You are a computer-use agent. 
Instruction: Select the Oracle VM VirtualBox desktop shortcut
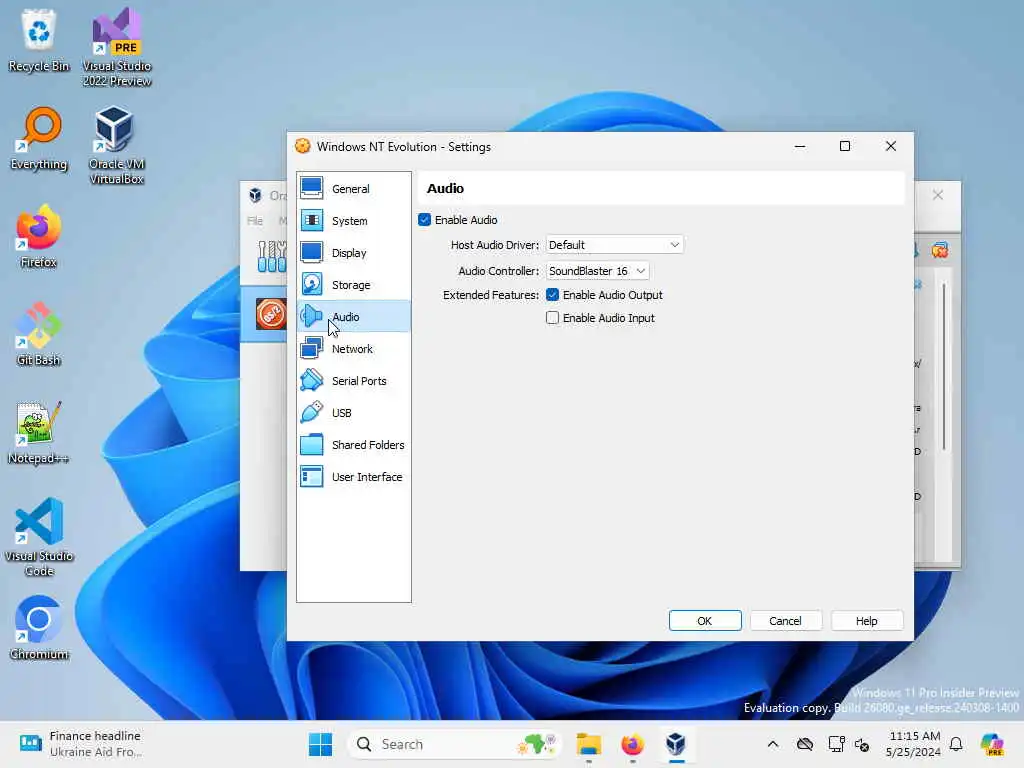117,145
